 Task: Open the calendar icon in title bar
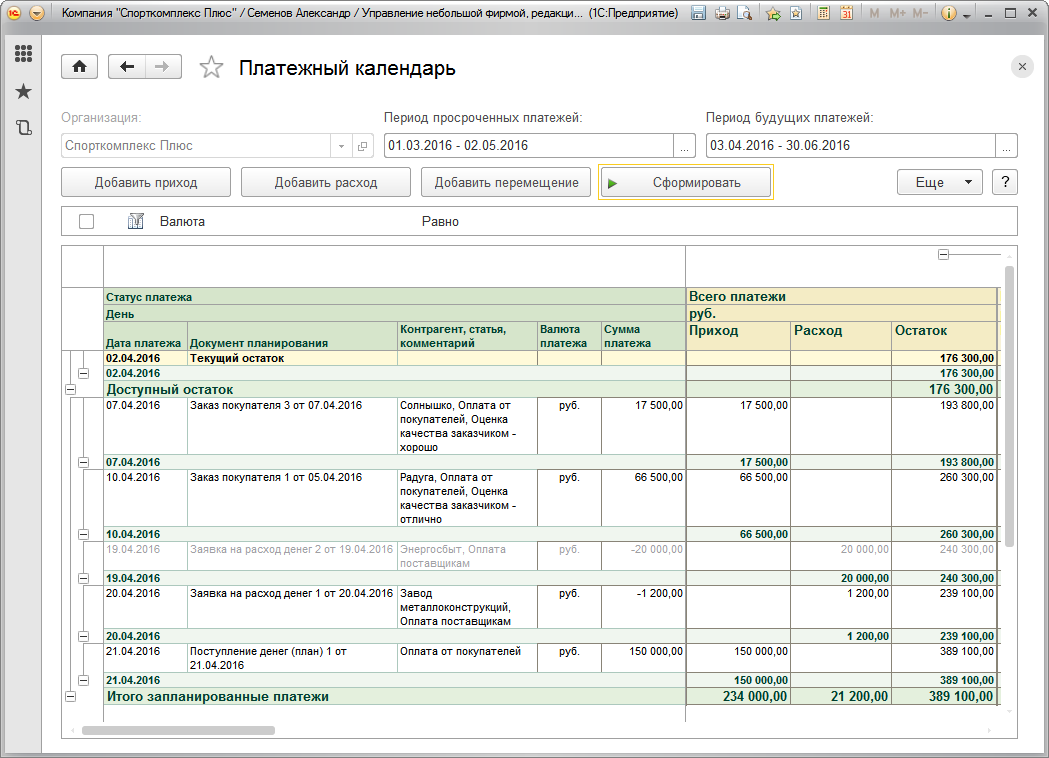pos(846,14)
